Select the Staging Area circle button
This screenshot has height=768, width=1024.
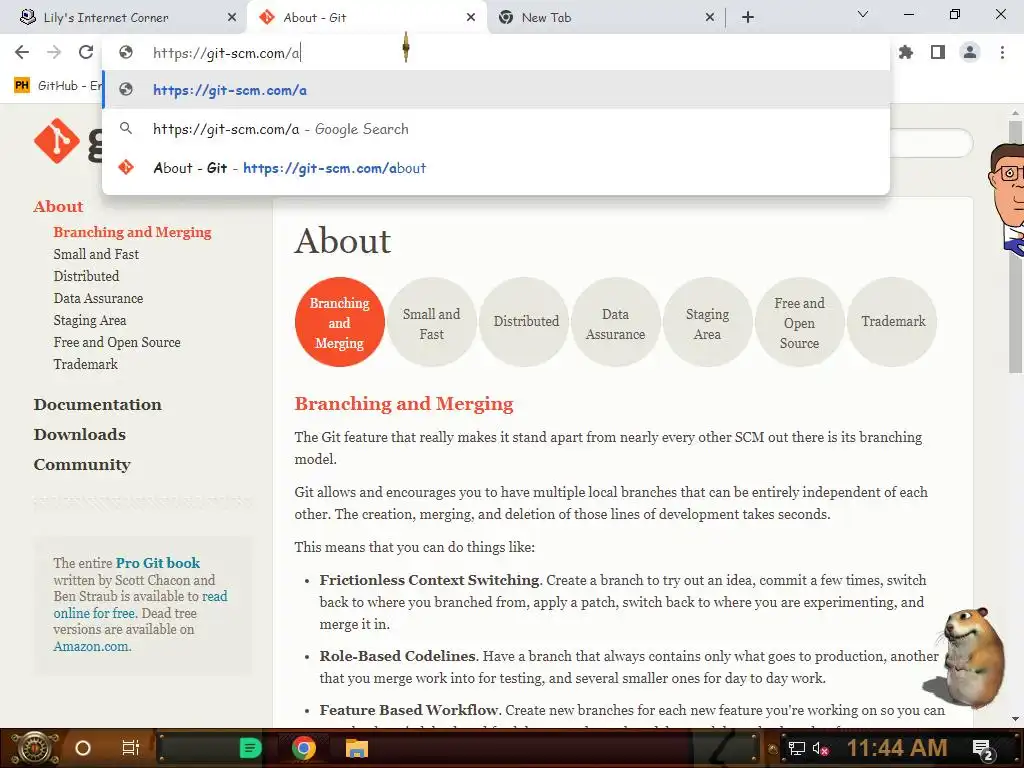click(707, 322)
